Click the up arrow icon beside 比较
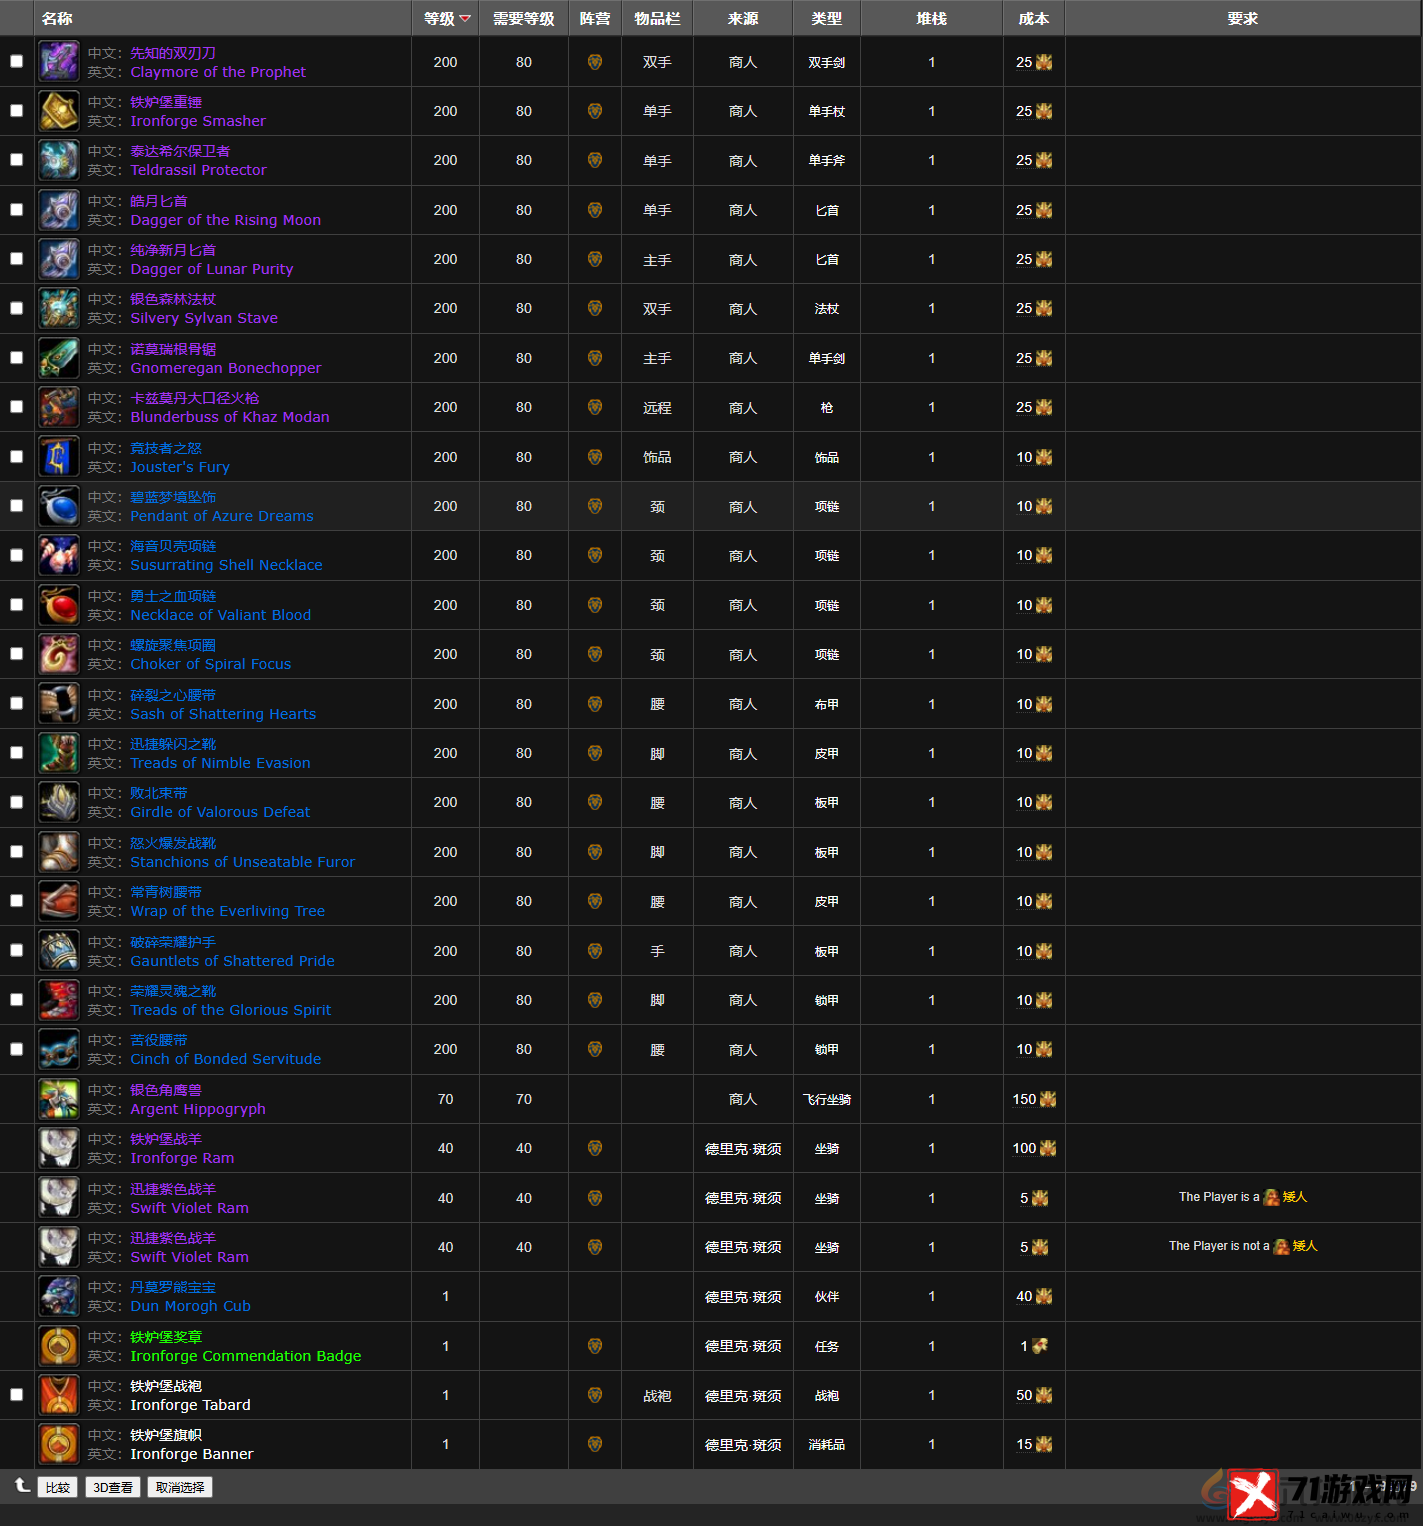This screenshot has width=1423, height=1526. [x=22, y=1486]
